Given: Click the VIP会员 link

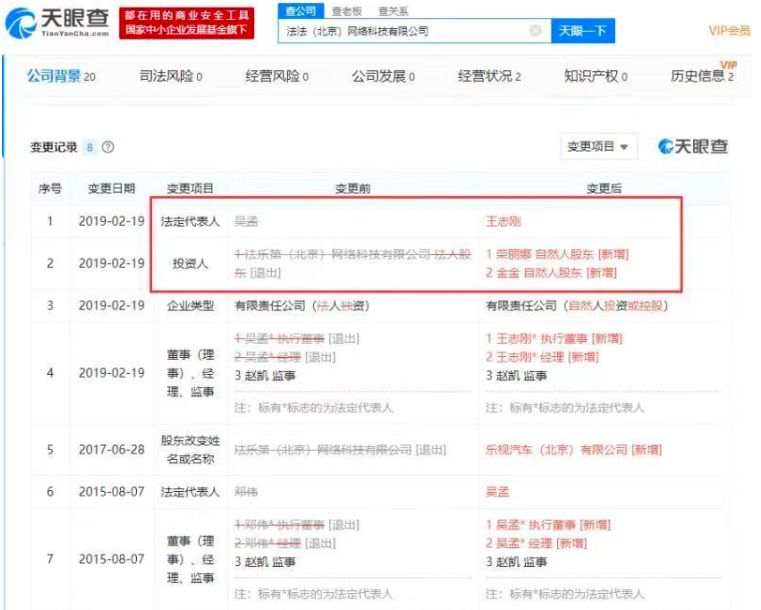Looking at the screenshot, I should 729,31.
